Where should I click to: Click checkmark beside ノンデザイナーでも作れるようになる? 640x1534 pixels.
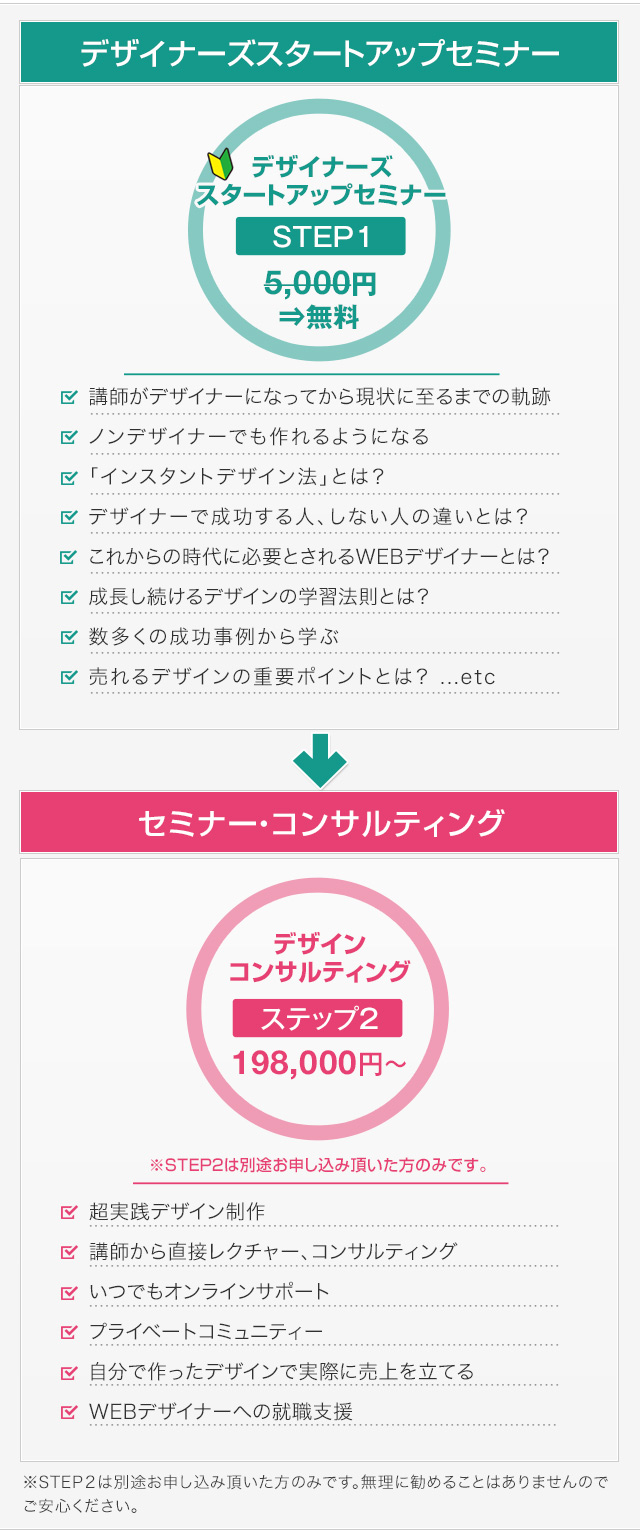tap(69, 437)
